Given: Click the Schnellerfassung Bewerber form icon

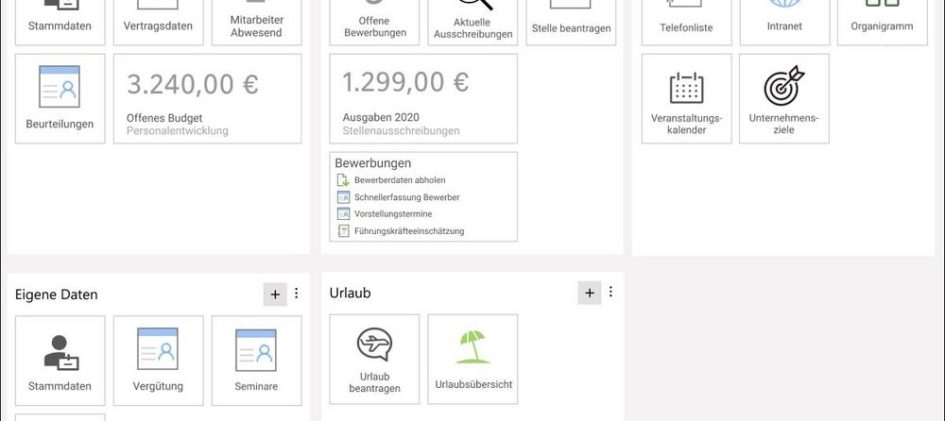Looking at the screenshot, I should (344, 197).
